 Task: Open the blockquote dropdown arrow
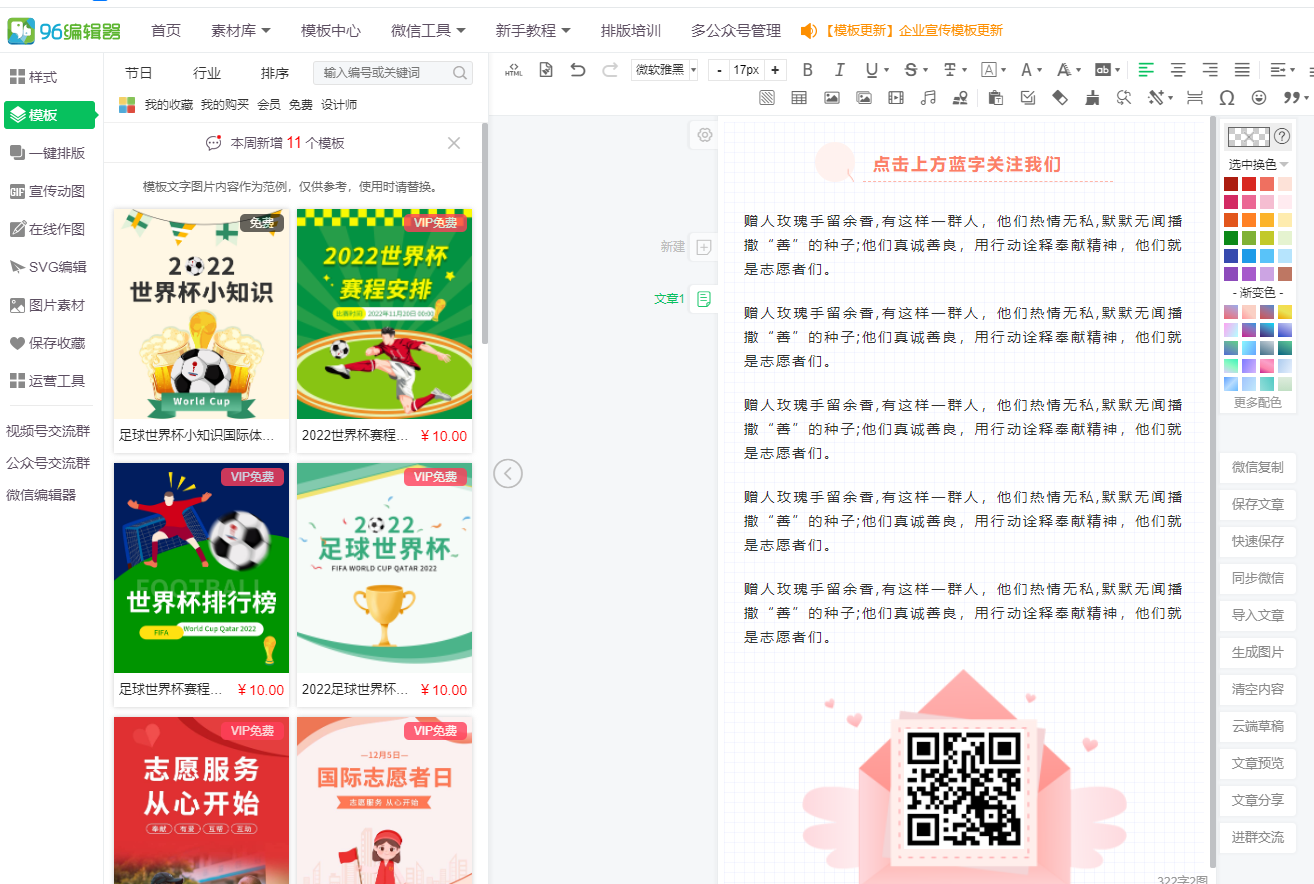[1307, 98]
